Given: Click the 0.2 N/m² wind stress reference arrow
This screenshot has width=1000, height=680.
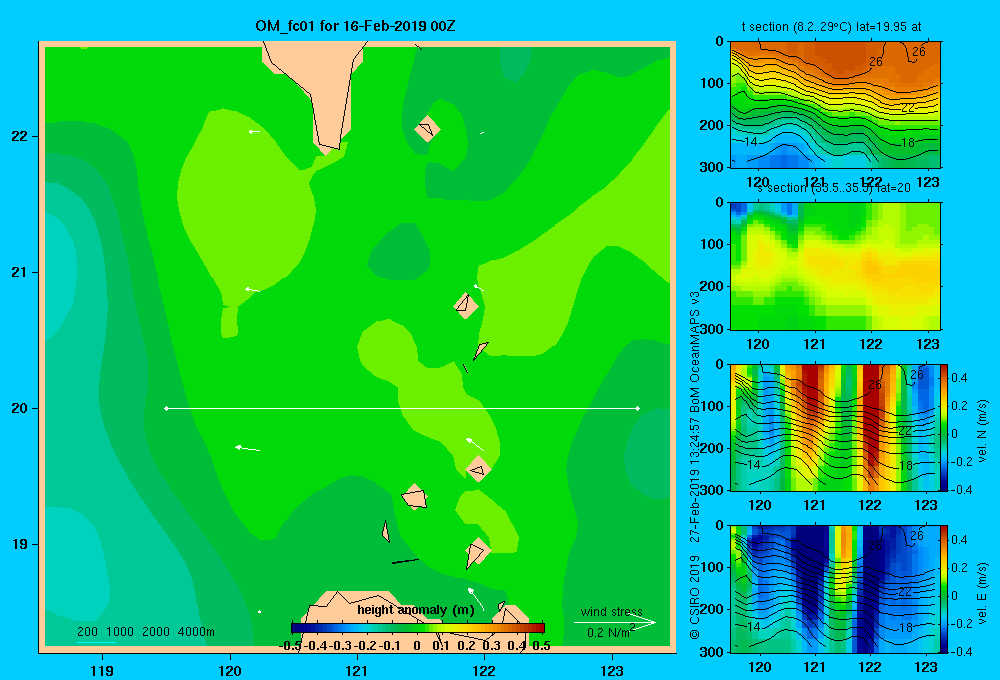Looking at the screenshot, I should (615, 623).
